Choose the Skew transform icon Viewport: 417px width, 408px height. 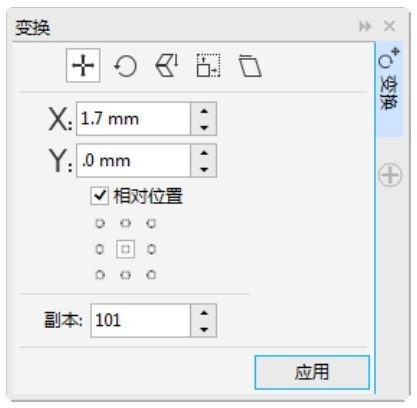(x=250, y=66)
